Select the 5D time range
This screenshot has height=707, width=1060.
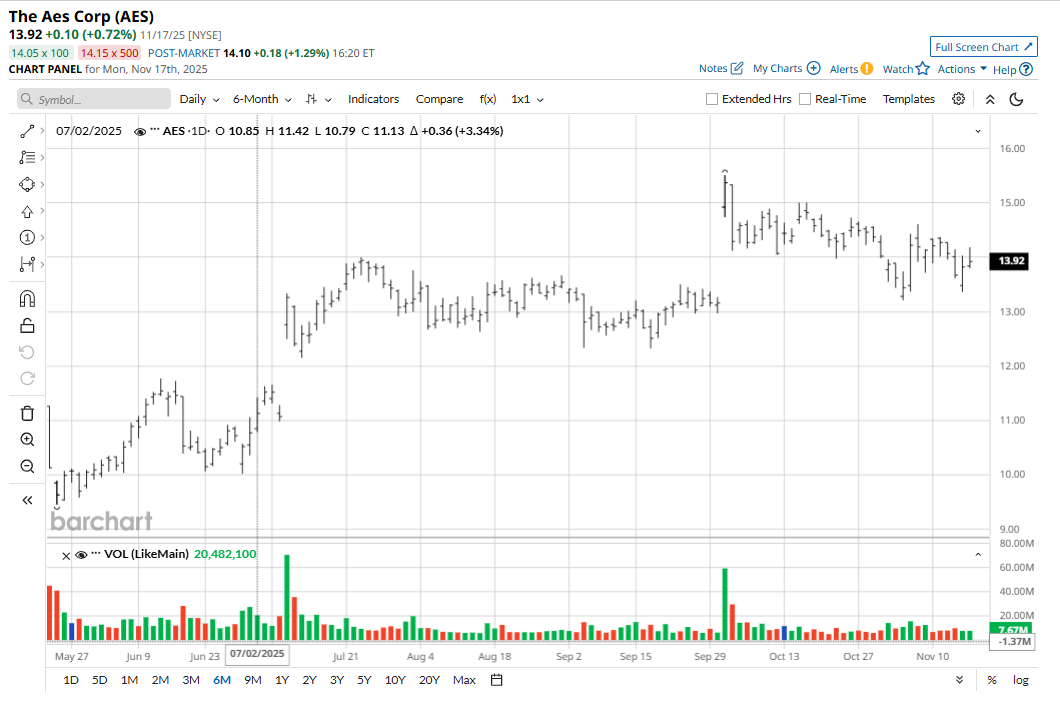click(99, 680)
